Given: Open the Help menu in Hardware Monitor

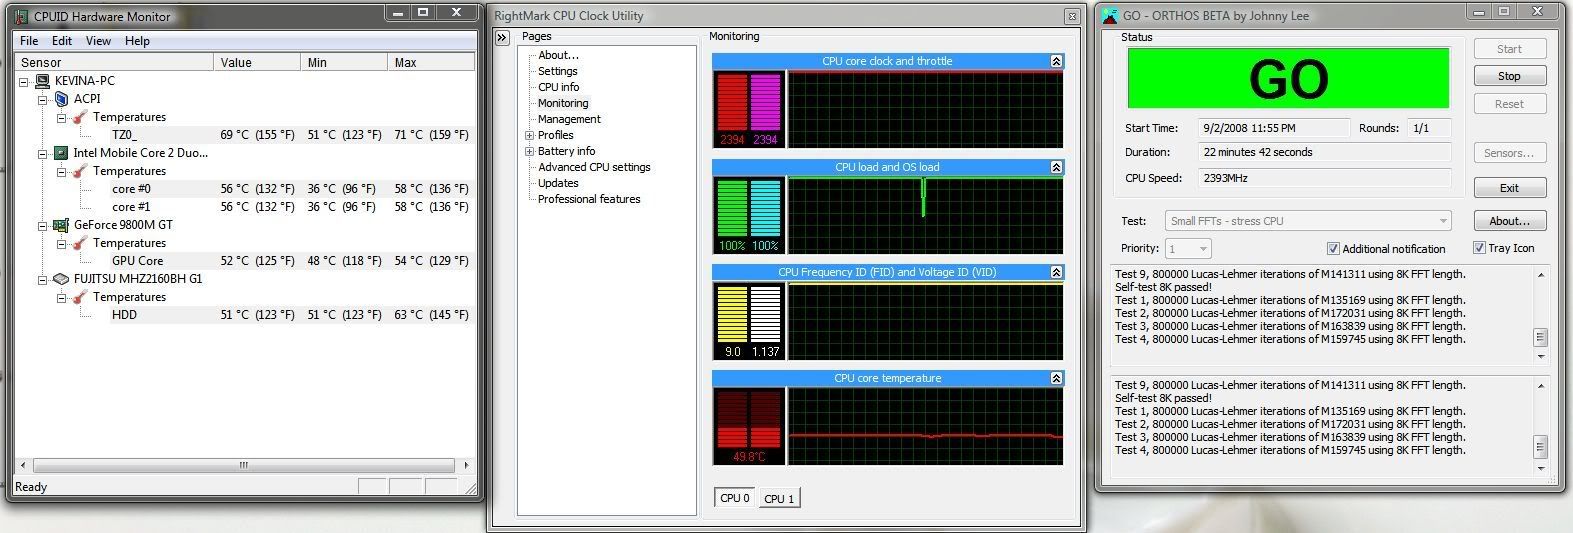Looking at the screenshot, I should point(137,41).
